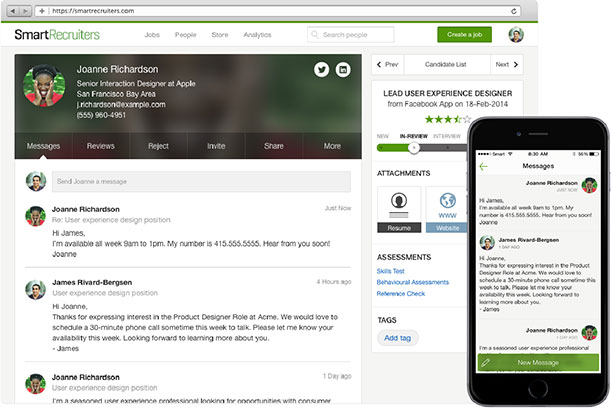
Task: Open the Store menu
Action: [x=220, y=35]
